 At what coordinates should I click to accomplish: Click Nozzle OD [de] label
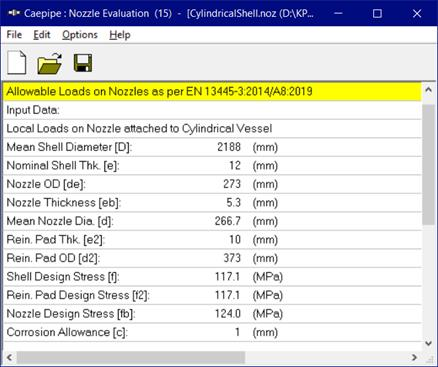[46, 184]
